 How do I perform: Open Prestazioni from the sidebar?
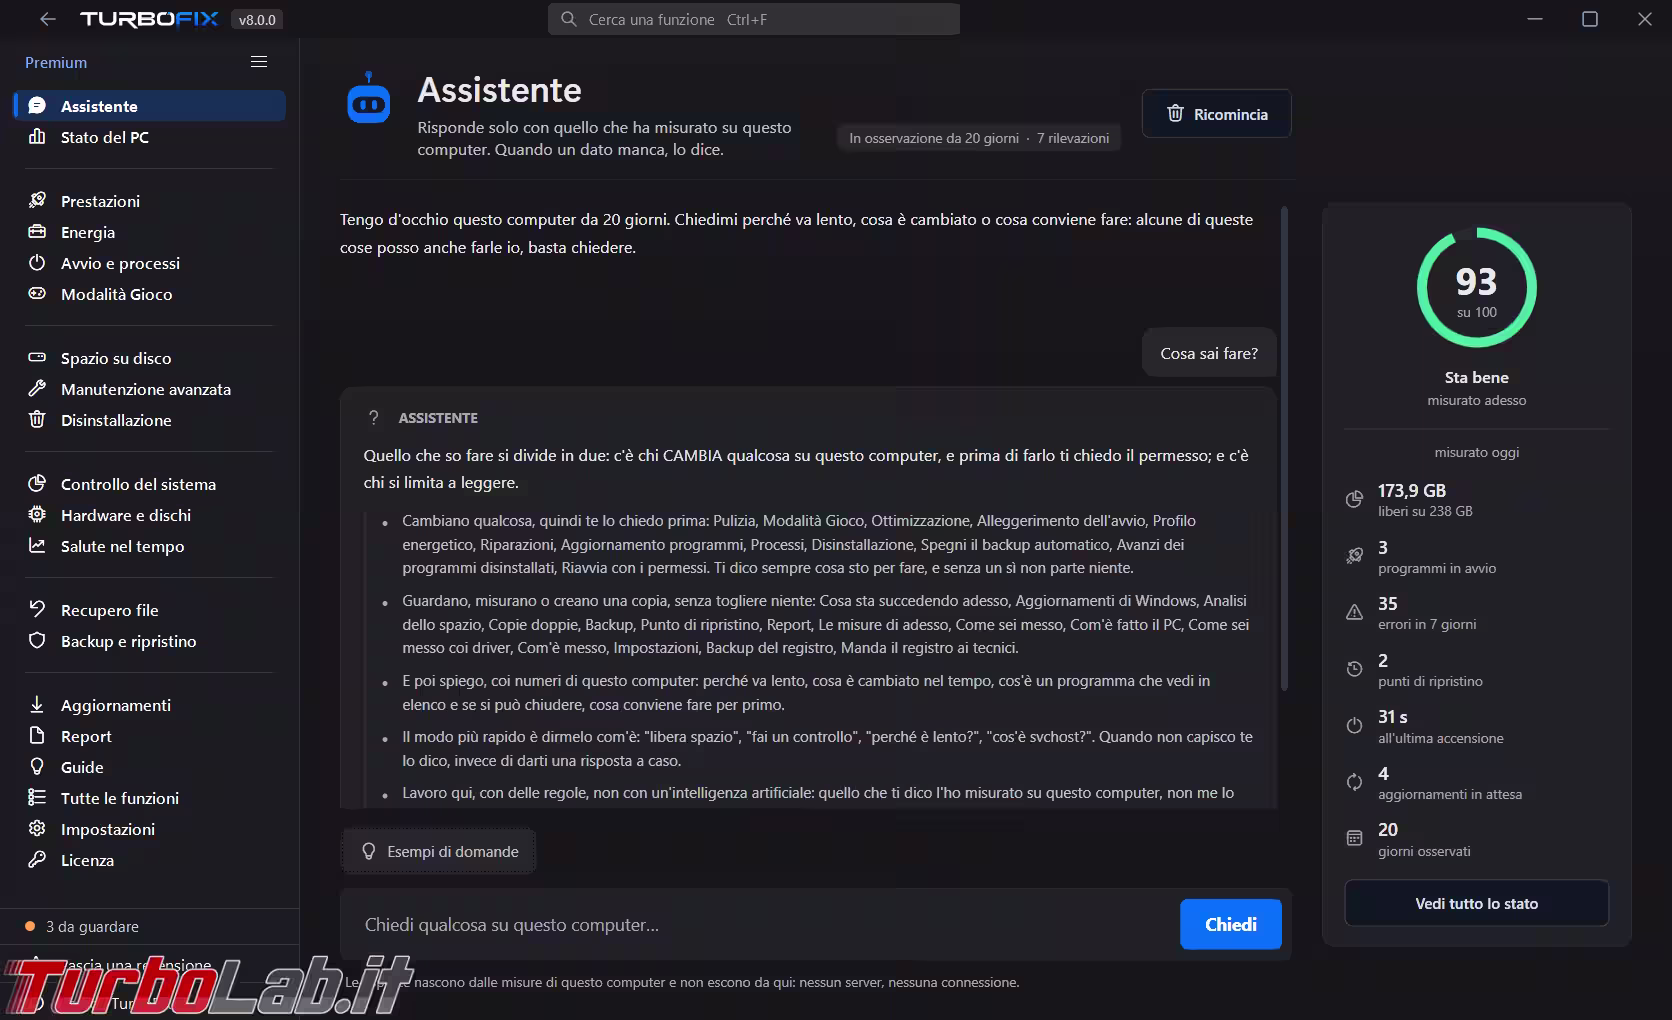click(150, 201)
